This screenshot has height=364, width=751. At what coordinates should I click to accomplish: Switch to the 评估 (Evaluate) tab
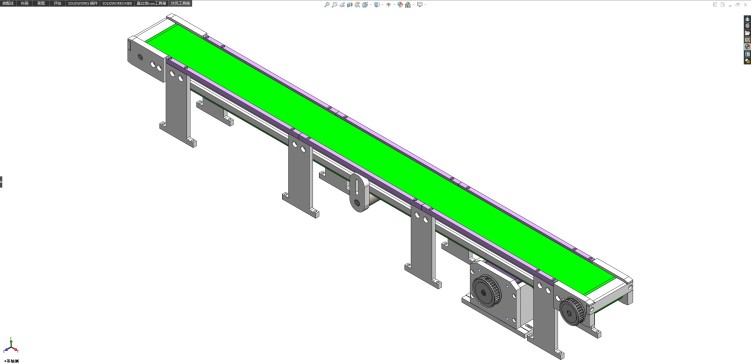click(57, 3)
